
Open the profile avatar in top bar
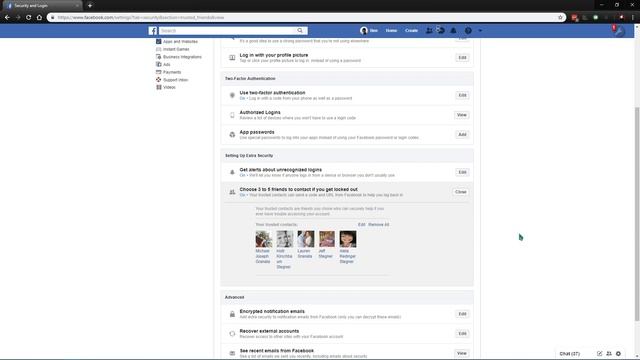364,31
